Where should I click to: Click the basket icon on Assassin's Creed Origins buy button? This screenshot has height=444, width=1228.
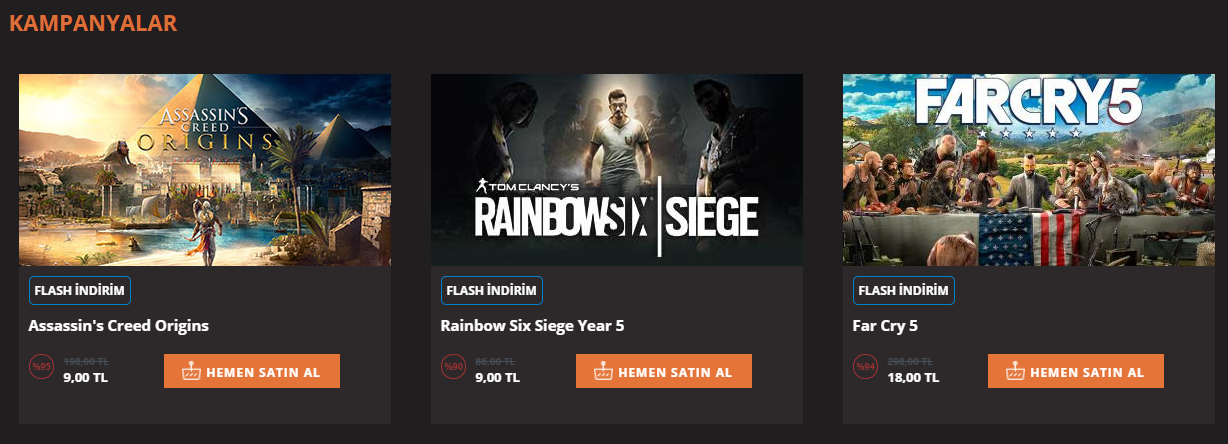point(192,372)
